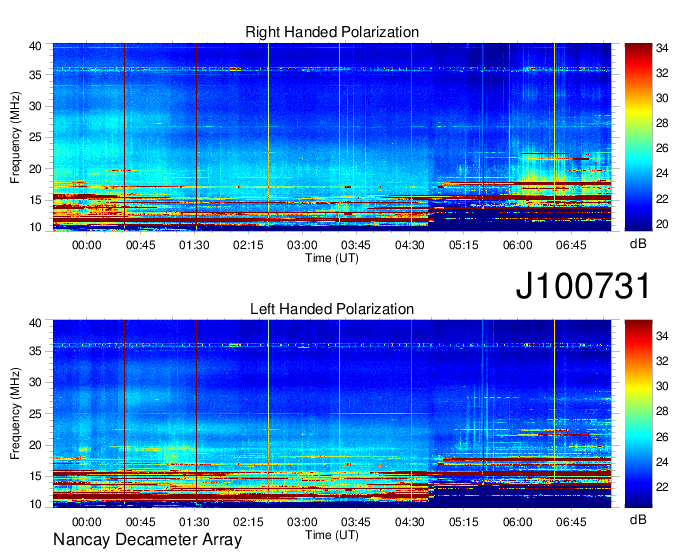The width and height of the screenshot is (680, 552).
Task: Click the "Nancay Decameter Array" caption
Action: [x=147, y=540]
